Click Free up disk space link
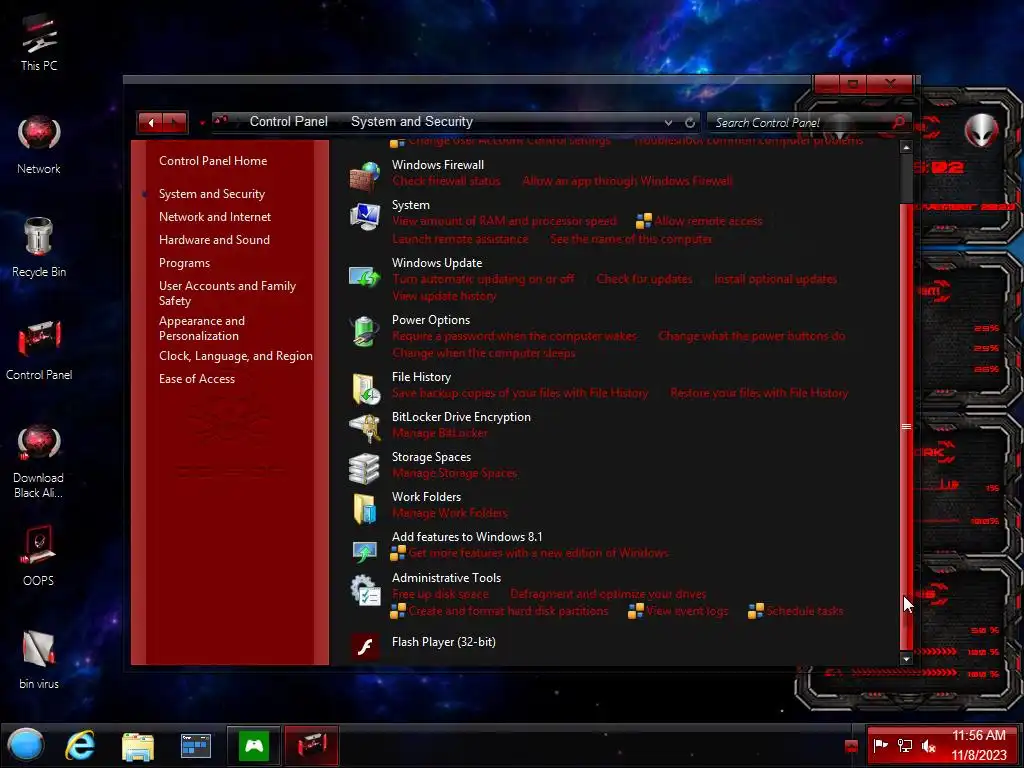Image resolution: width=1024 pixels, height=768 pixels. [440, 594]
